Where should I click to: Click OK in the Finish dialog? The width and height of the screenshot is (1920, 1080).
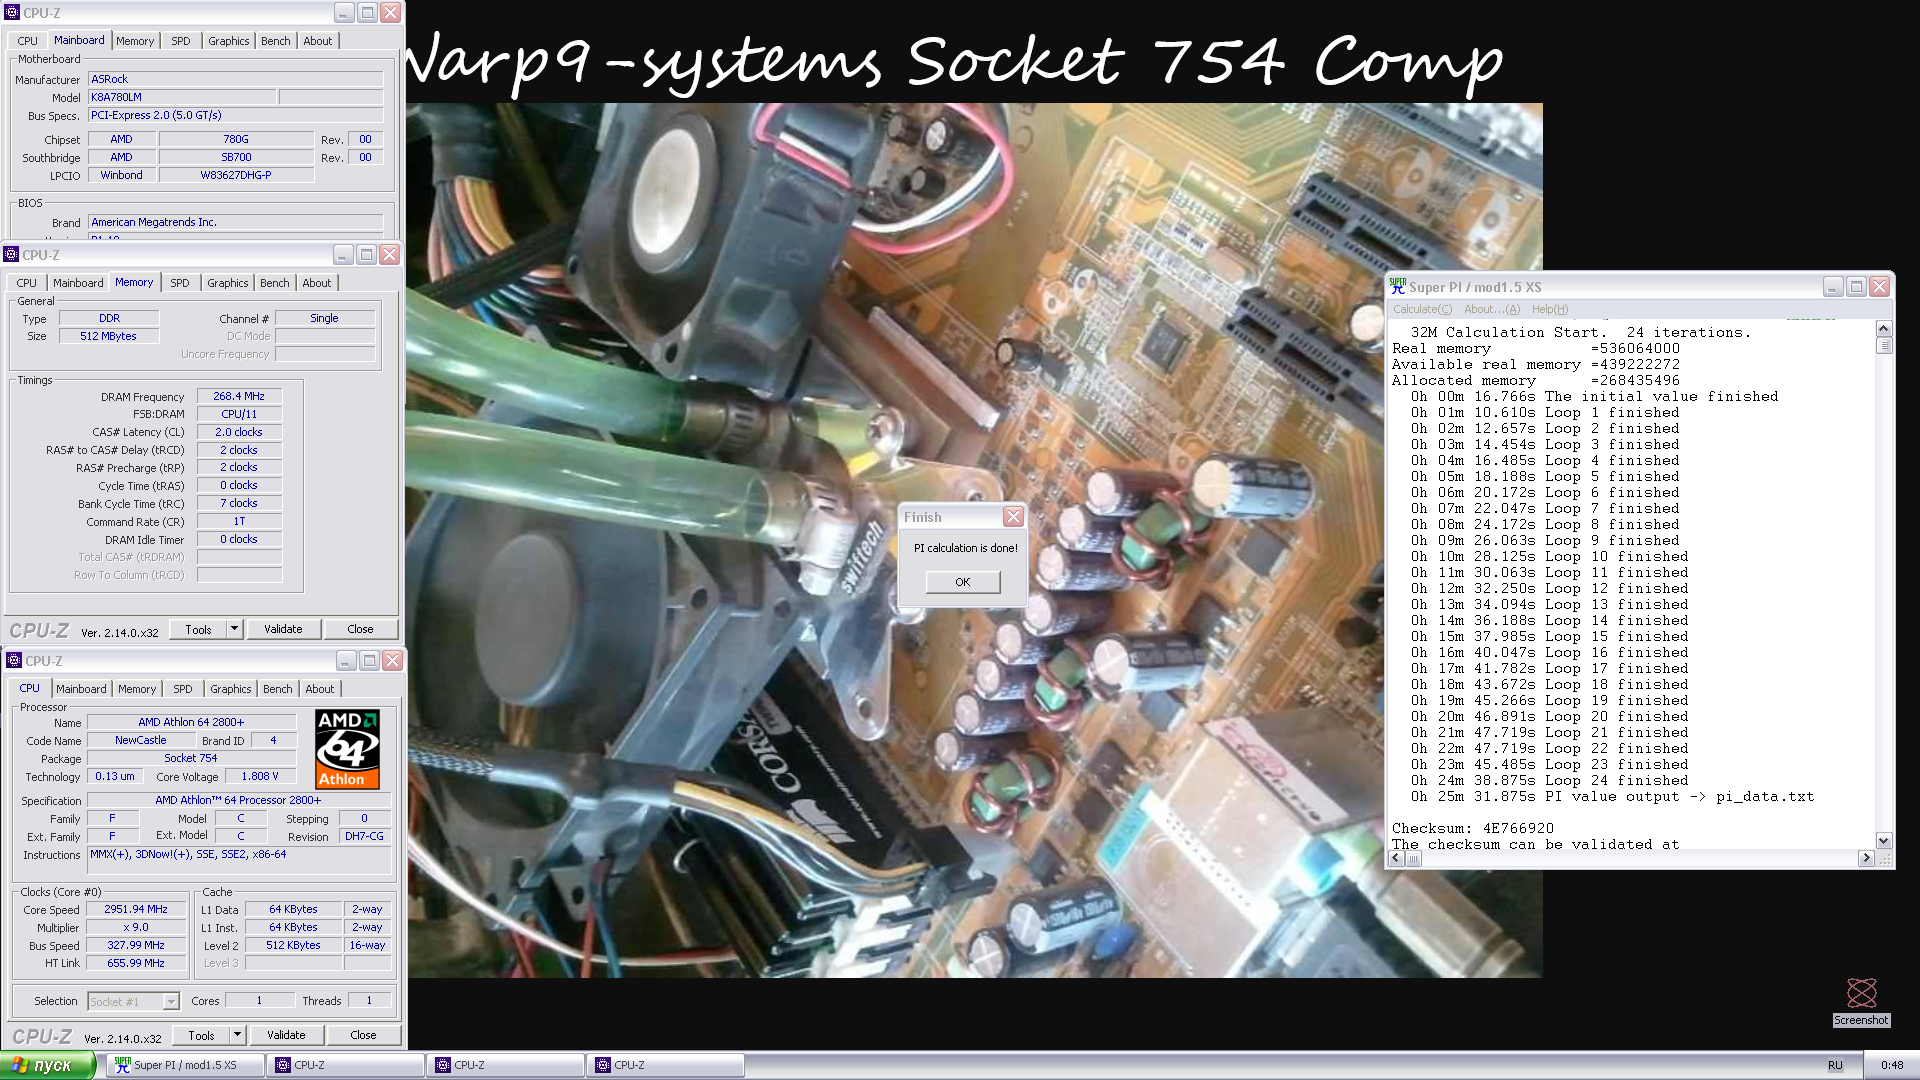[x=962, y=582]
